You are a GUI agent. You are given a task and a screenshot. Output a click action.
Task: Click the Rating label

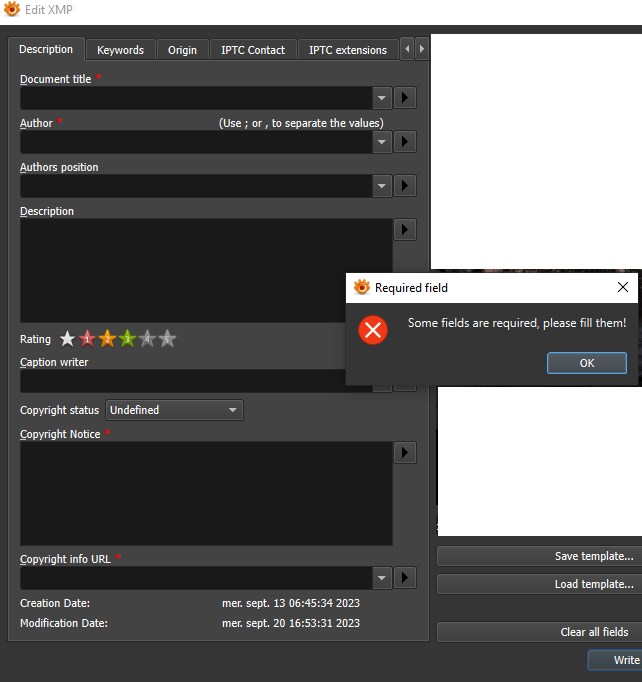[35, 339]
